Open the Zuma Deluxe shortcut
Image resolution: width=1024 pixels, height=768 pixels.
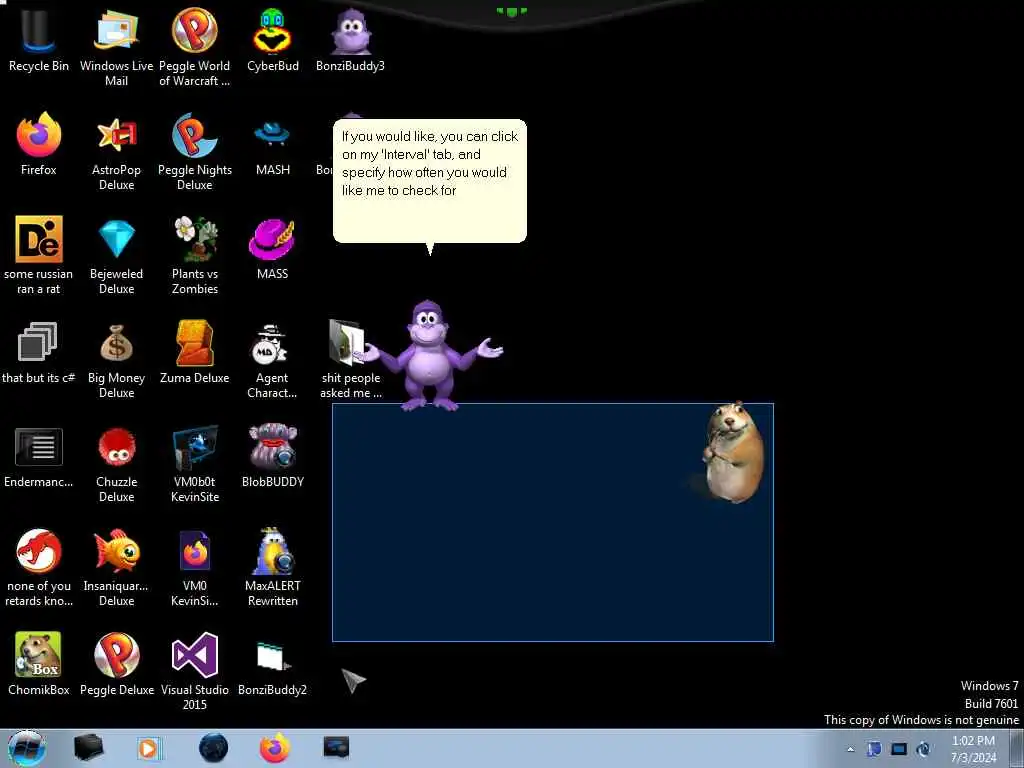pyautogui.click(x=195, y=352)
